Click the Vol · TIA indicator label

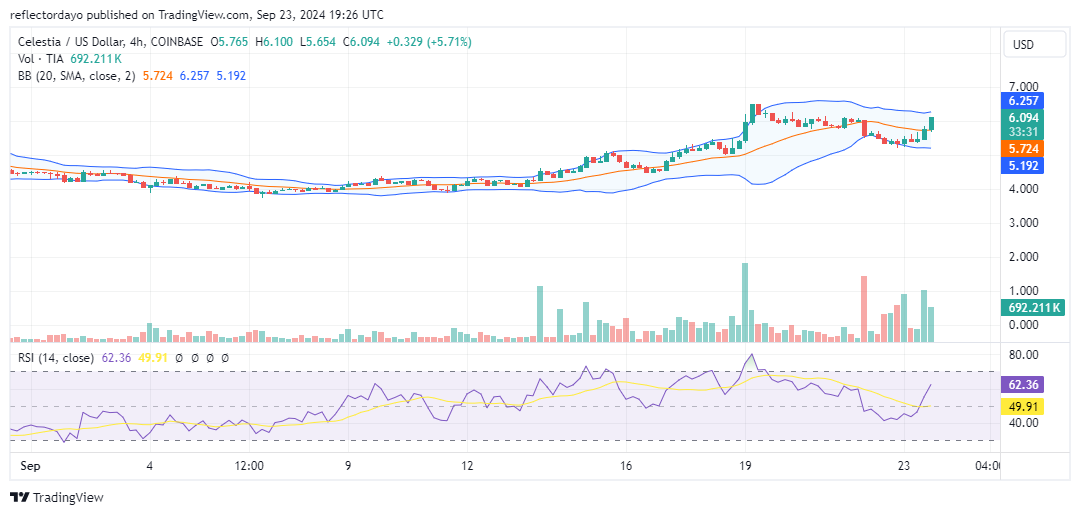point(41,59)
